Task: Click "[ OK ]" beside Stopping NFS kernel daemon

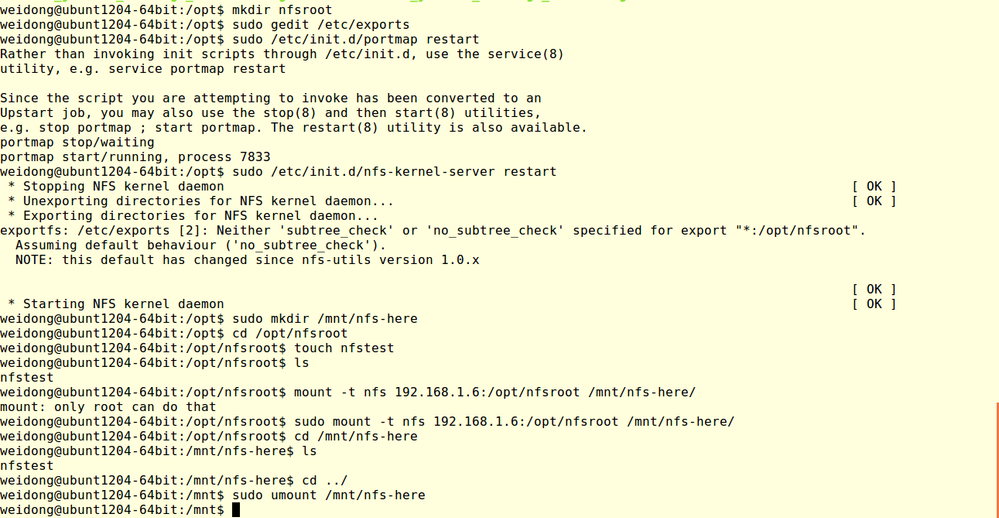Action: (874, 186)
